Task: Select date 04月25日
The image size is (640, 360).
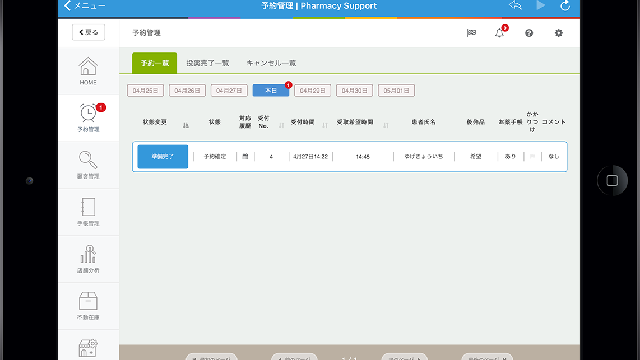Action: click(145, 91)
